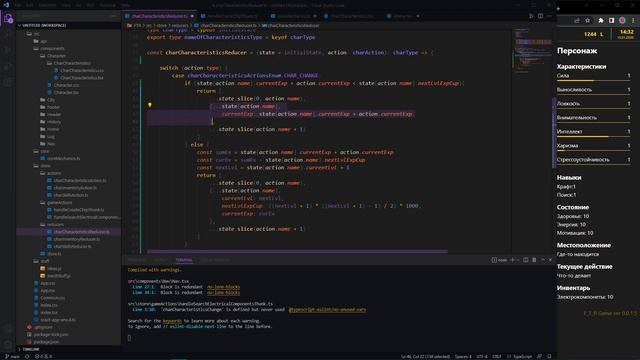Maximize the terminal panel size
Screen dimensions: 640x360
543,260
